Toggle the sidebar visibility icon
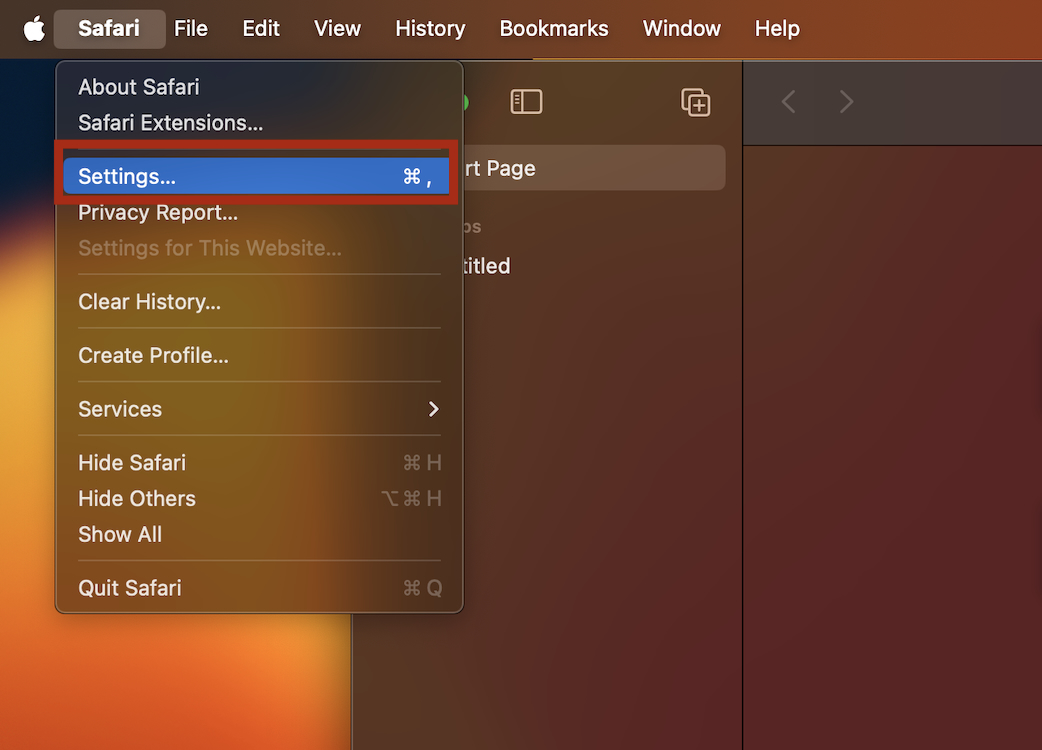This screenshot has width=1042, height=750. click(x=526, y=101)
